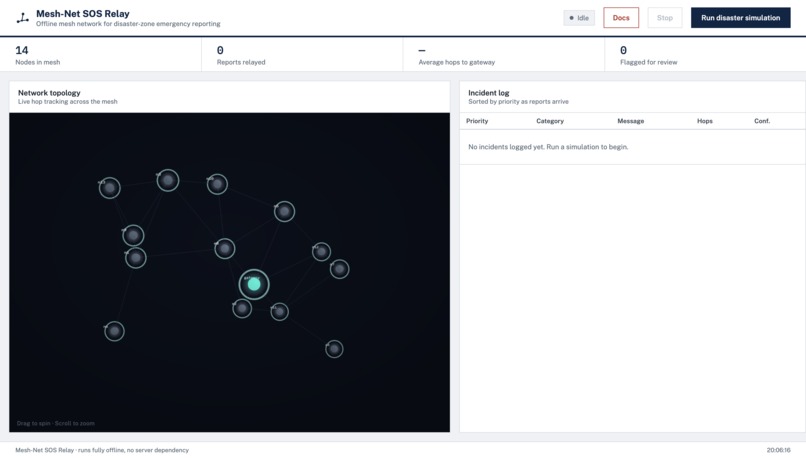Click the No incidents logged yet message
Viewport: 806px width, 458px height.
[548, 147]
